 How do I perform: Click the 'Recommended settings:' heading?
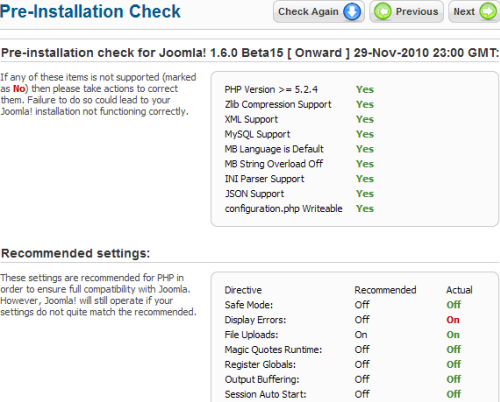[x=76, y=253]
